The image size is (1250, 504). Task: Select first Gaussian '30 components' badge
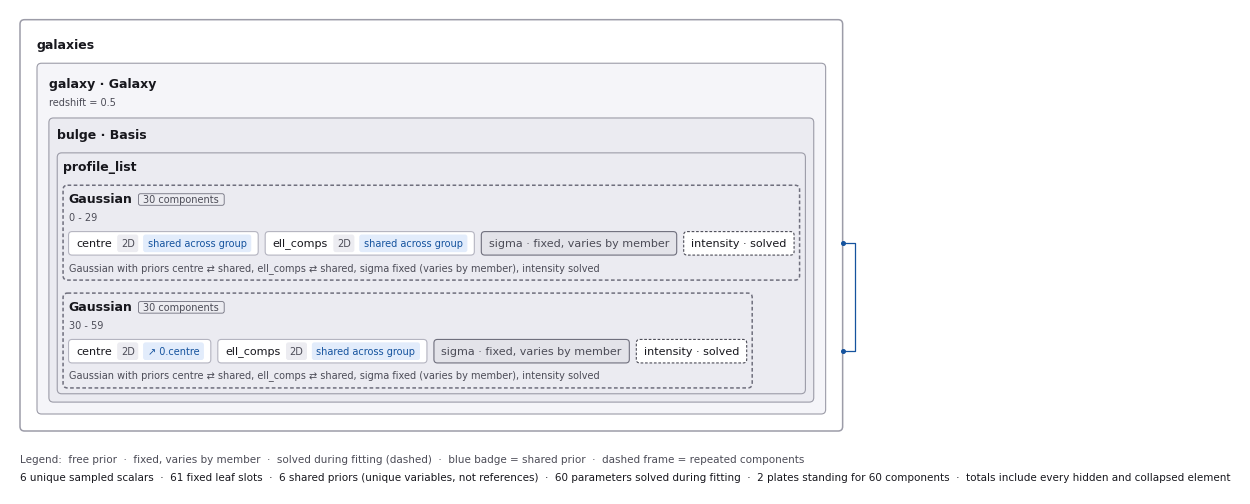181,200
